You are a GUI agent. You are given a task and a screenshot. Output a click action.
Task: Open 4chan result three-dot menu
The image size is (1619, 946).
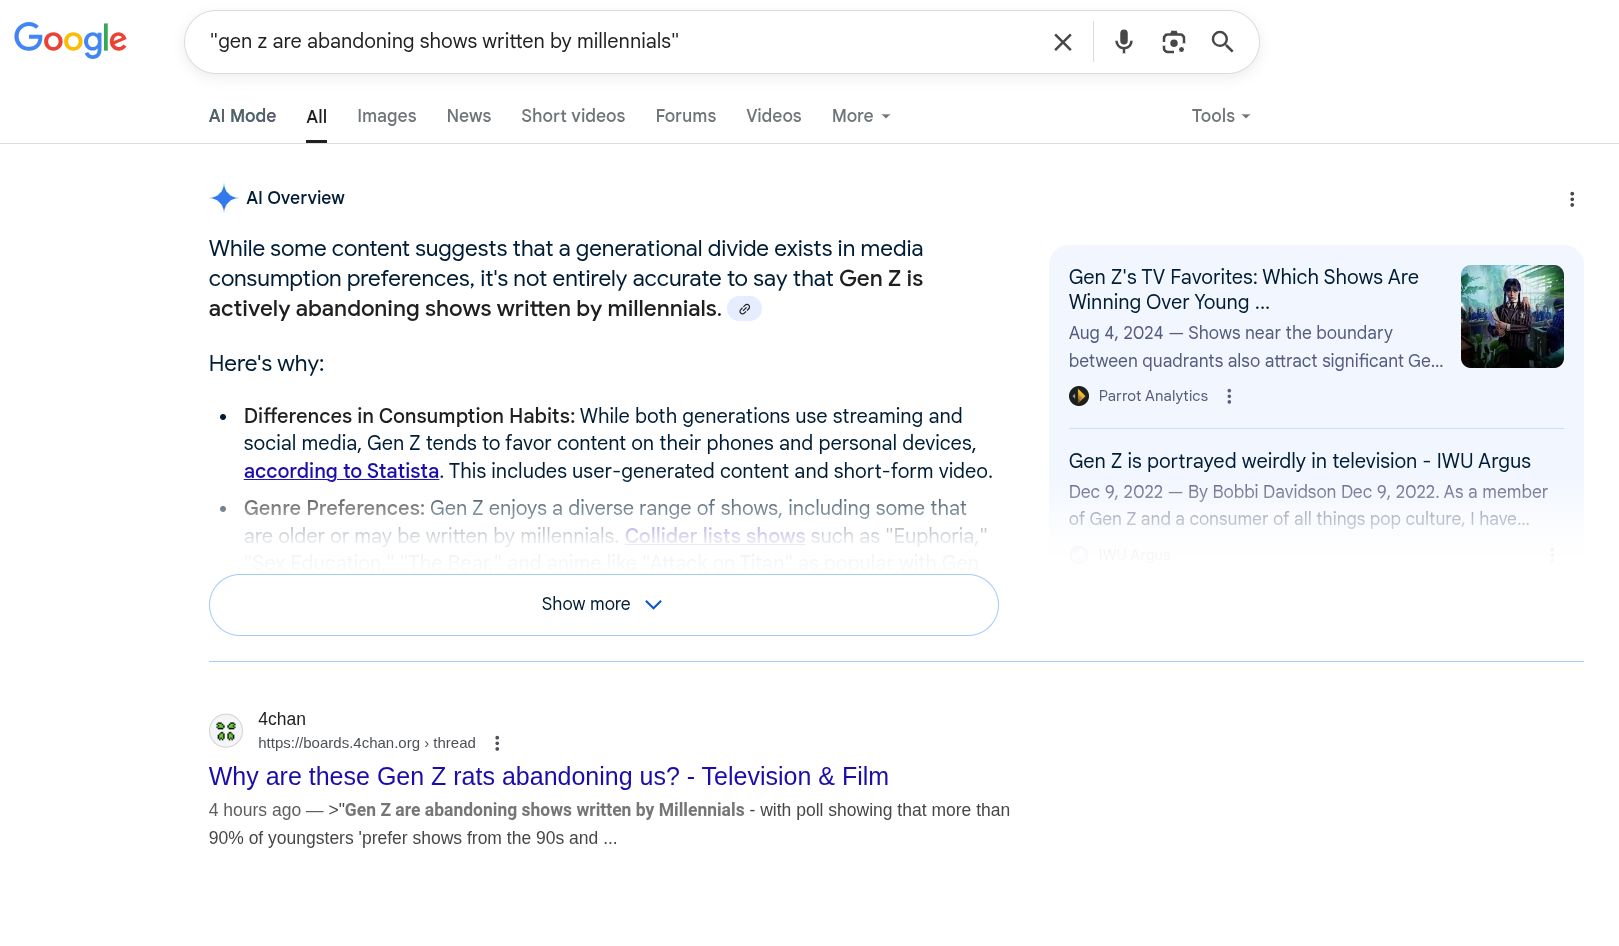click(x=497, y=743)
